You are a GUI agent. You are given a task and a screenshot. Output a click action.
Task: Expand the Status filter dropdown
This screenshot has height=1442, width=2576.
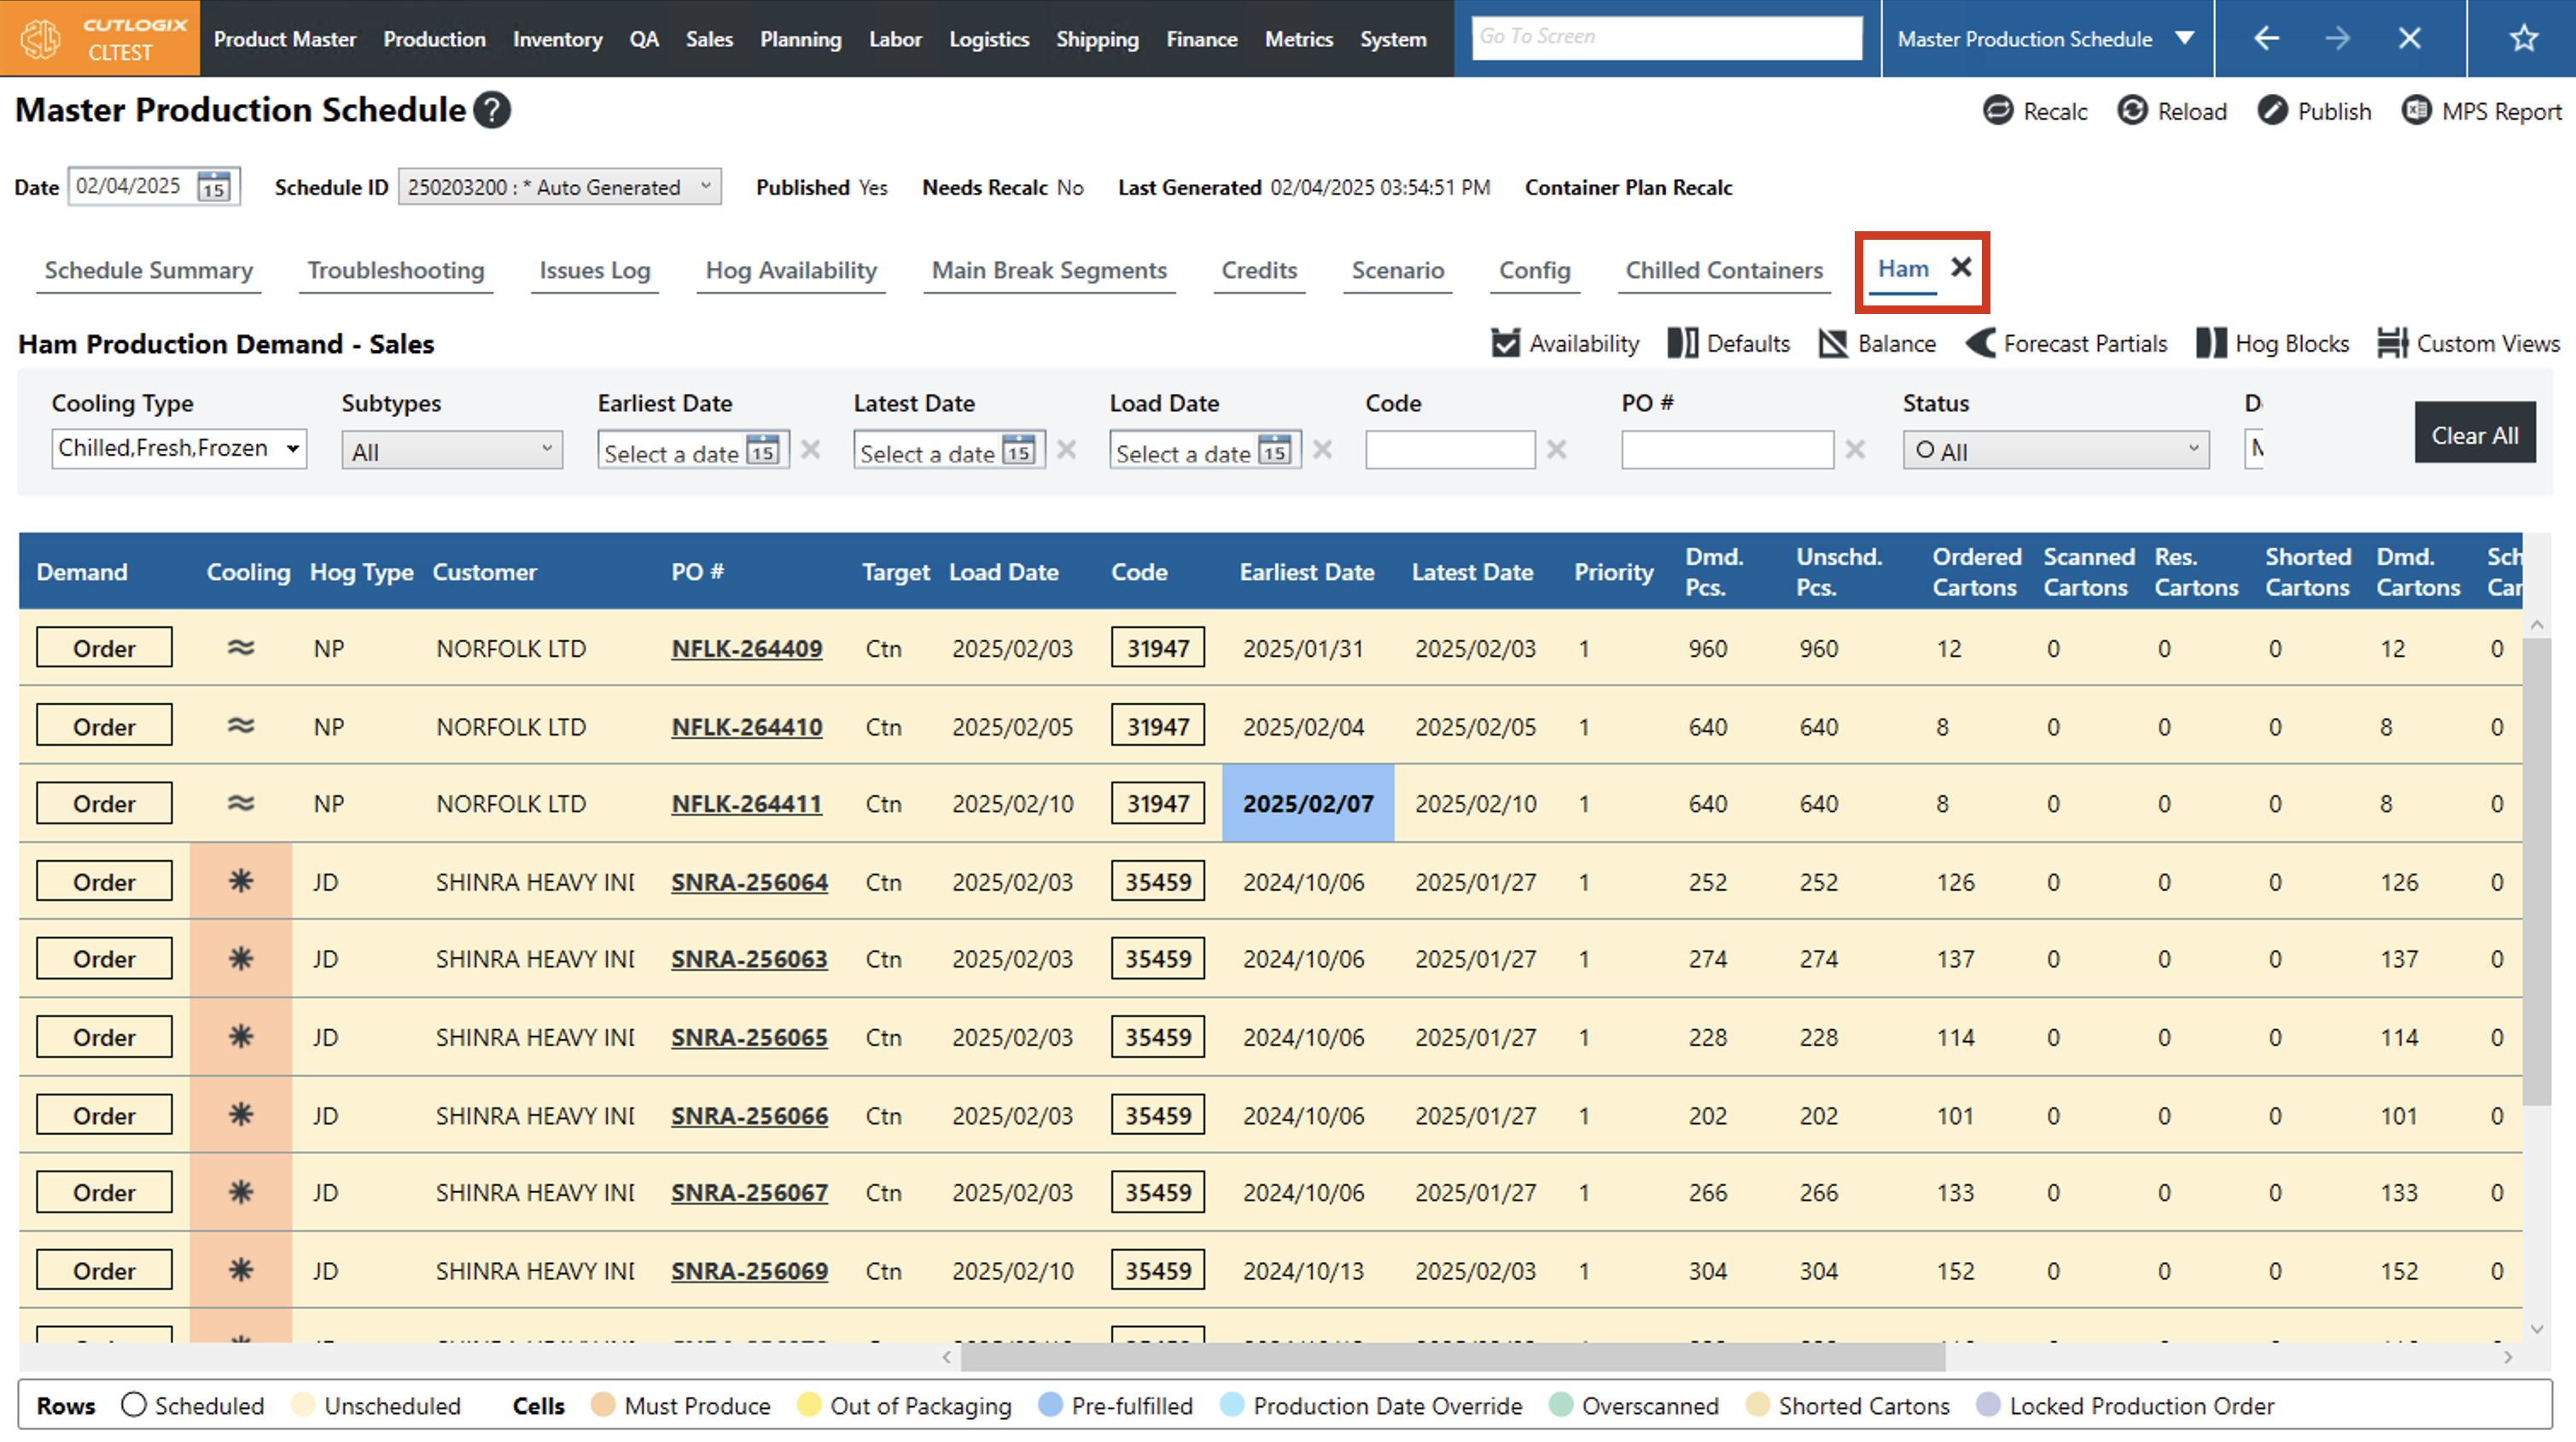click(x=2055, y=451)
